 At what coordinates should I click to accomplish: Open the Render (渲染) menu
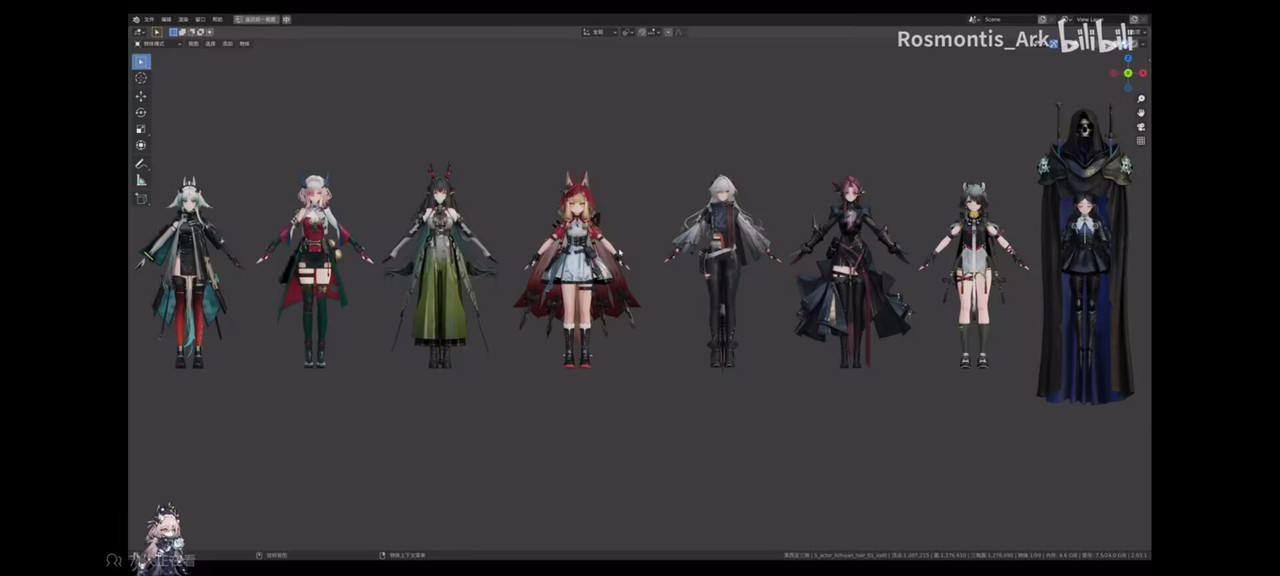183,19
